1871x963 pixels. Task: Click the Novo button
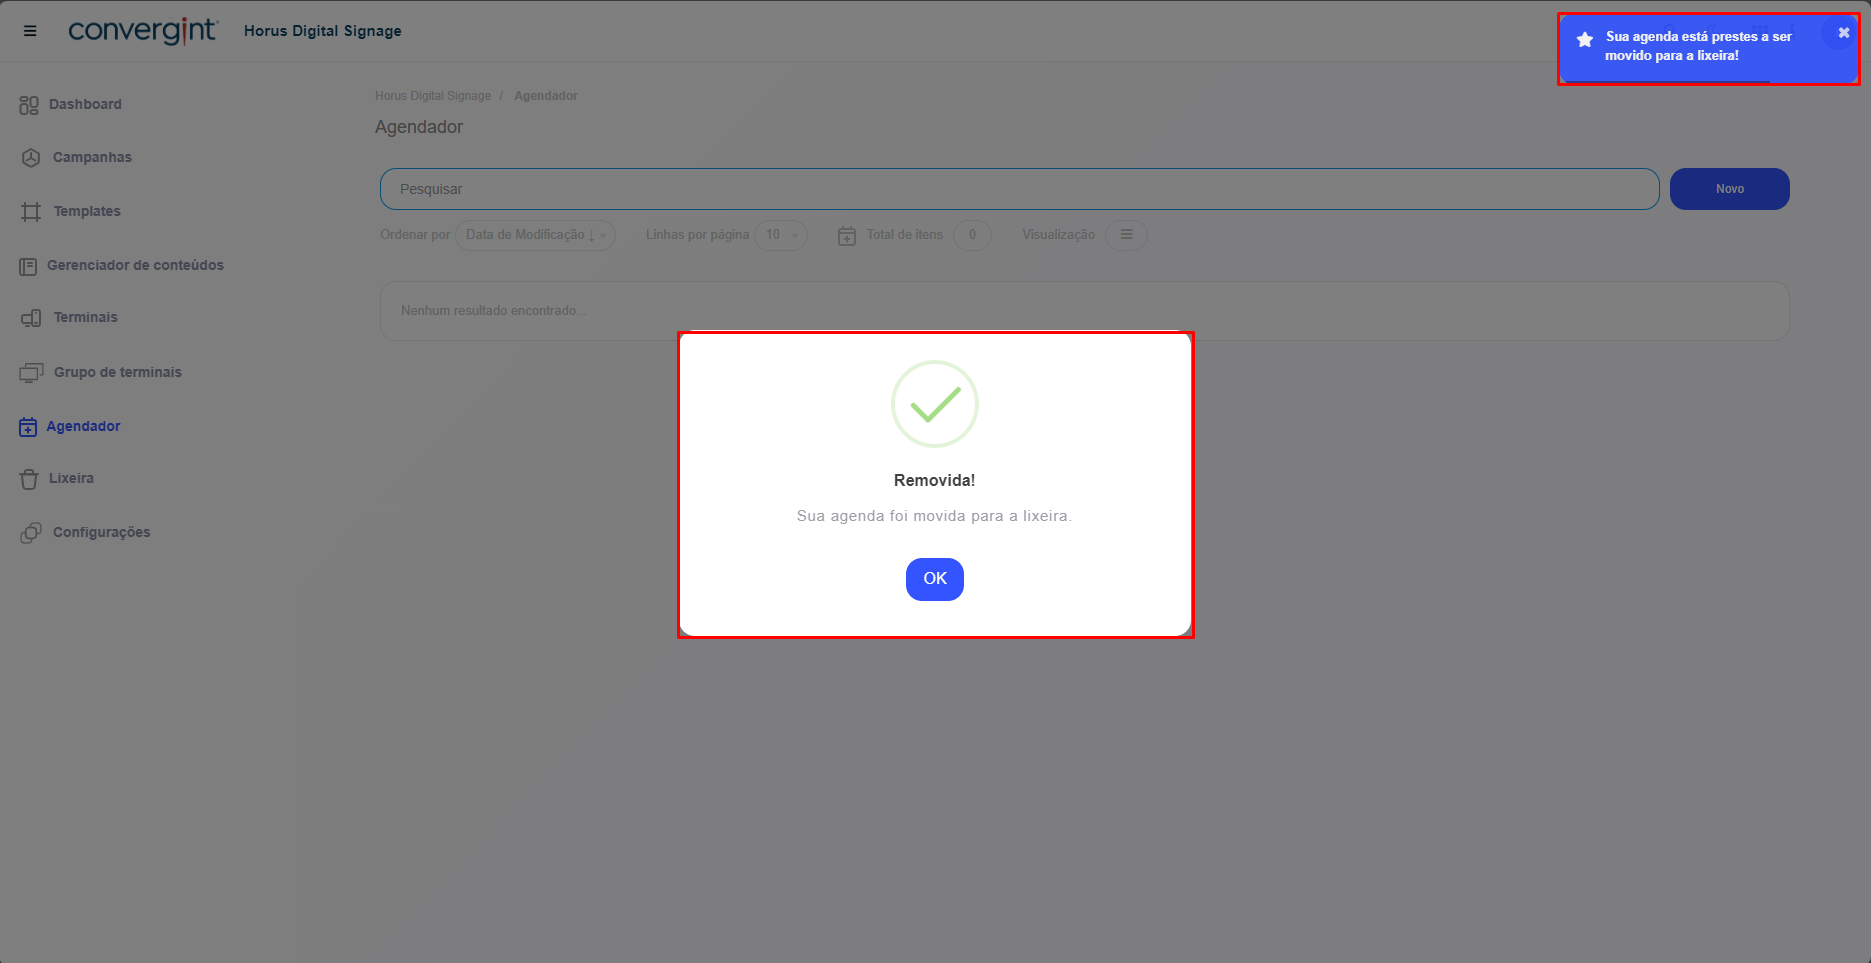tap(1729, 189)
